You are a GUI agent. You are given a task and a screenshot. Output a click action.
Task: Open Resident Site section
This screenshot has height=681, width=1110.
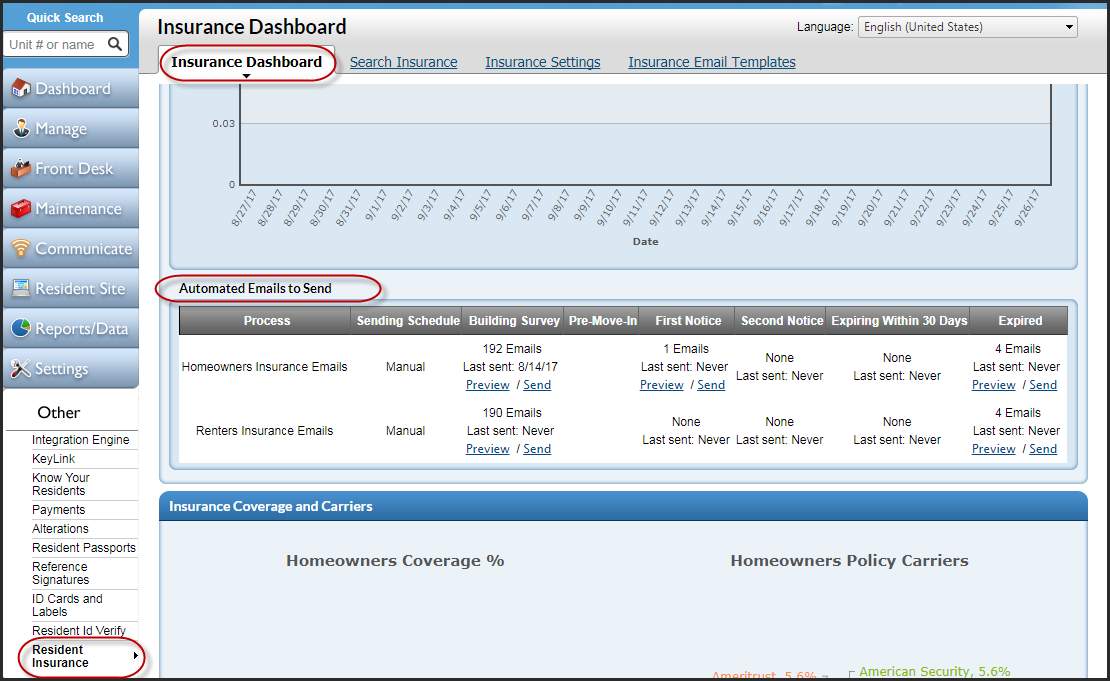[71, 288]
